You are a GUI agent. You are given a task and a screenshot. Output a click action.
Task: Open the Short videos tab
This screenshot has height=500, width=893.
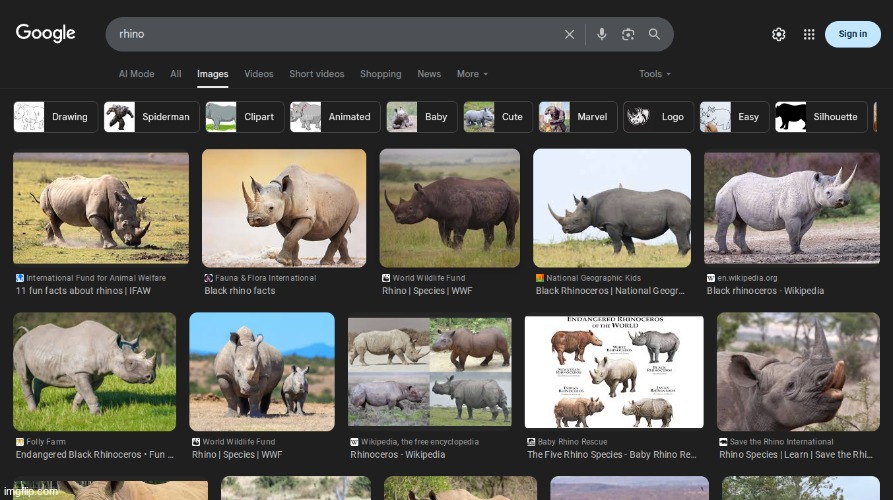coord(317,74)
